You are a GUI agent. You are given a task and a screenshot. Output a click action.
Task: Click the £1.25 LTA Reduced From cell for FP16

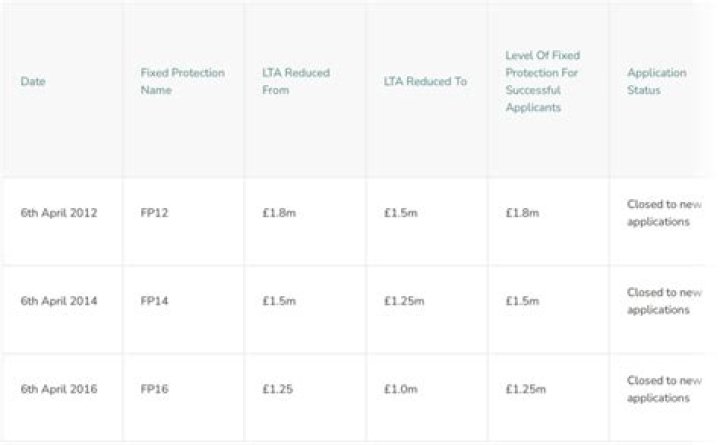pyautogui.click(x=277, y=389)
